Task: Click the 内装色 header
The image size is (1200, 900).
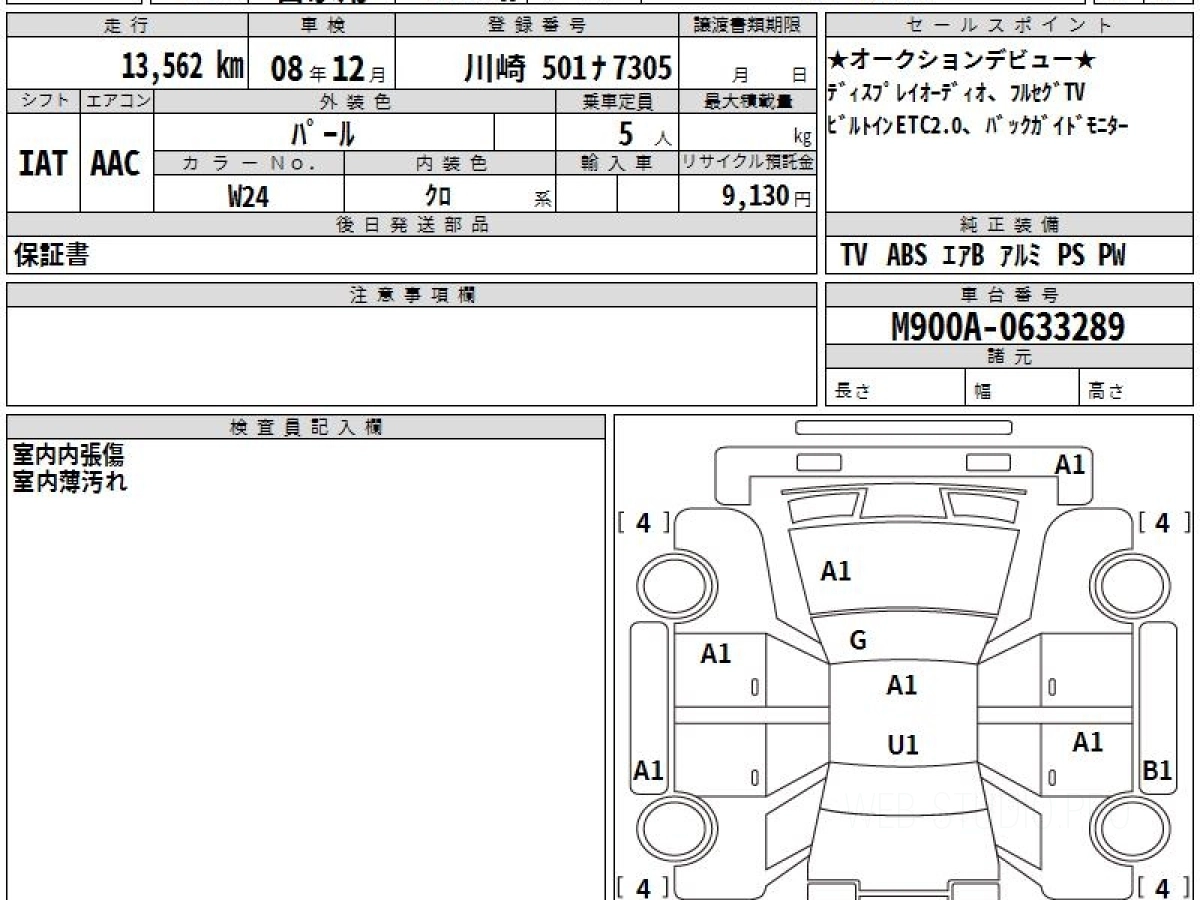Action: point(450,163)
